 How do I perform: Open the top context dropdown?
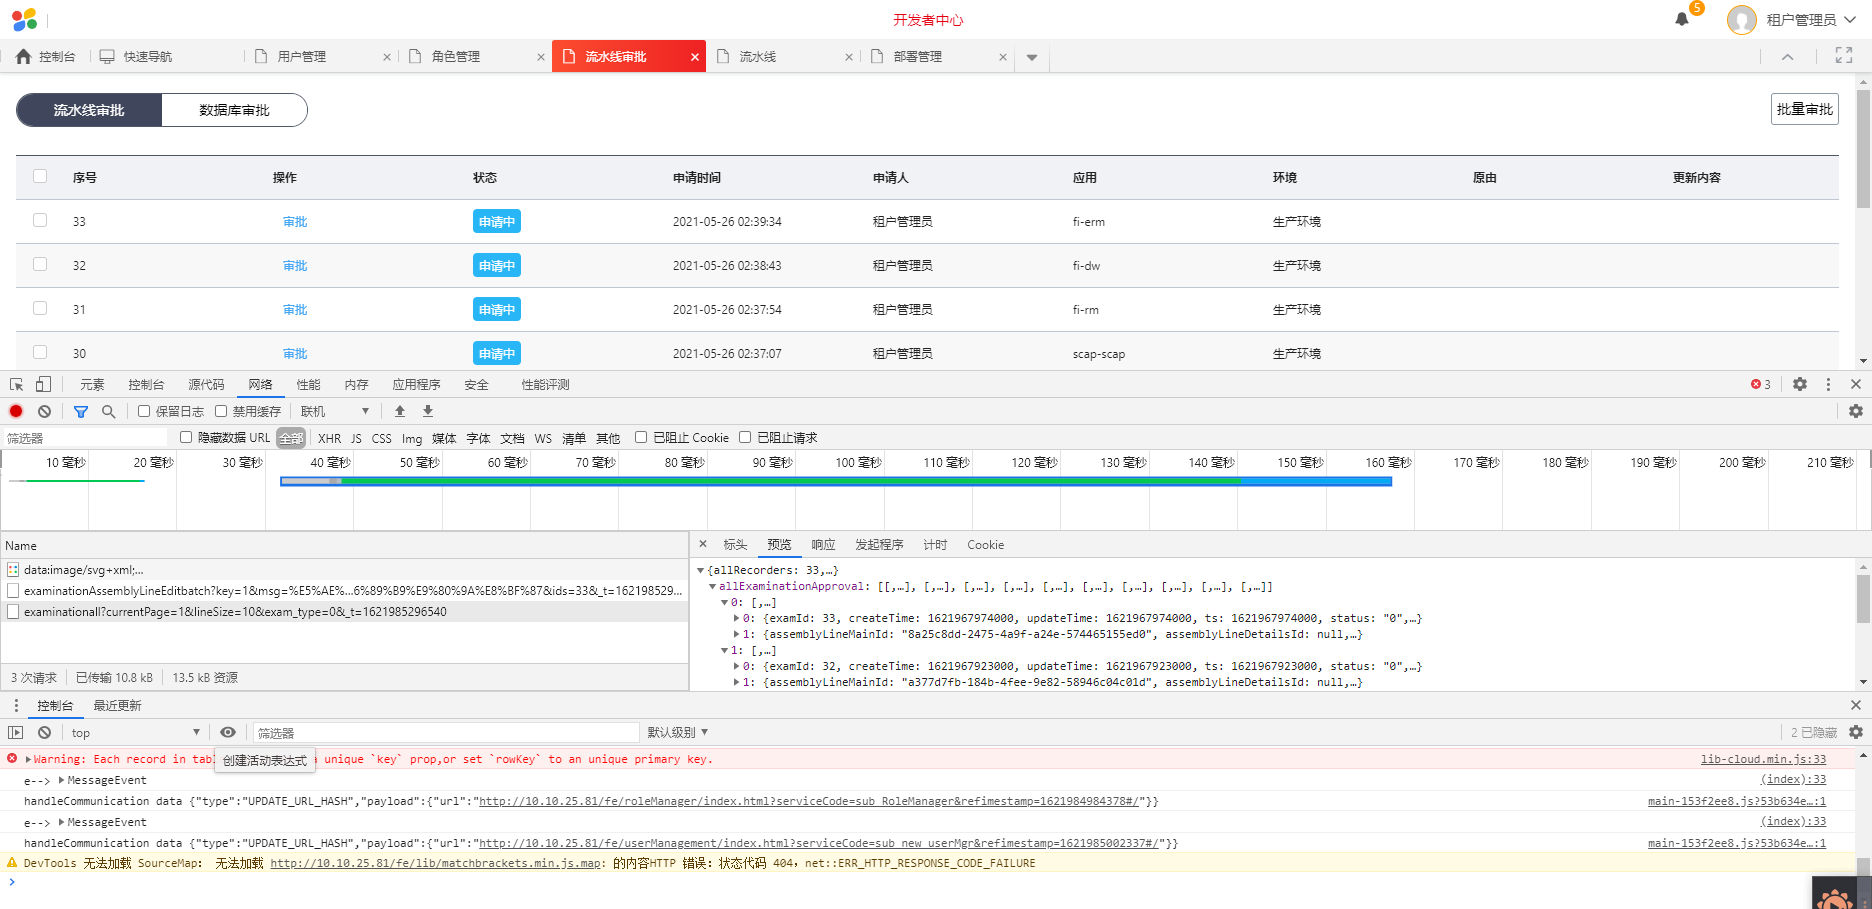pyautogui.click(x=135, y=732)
